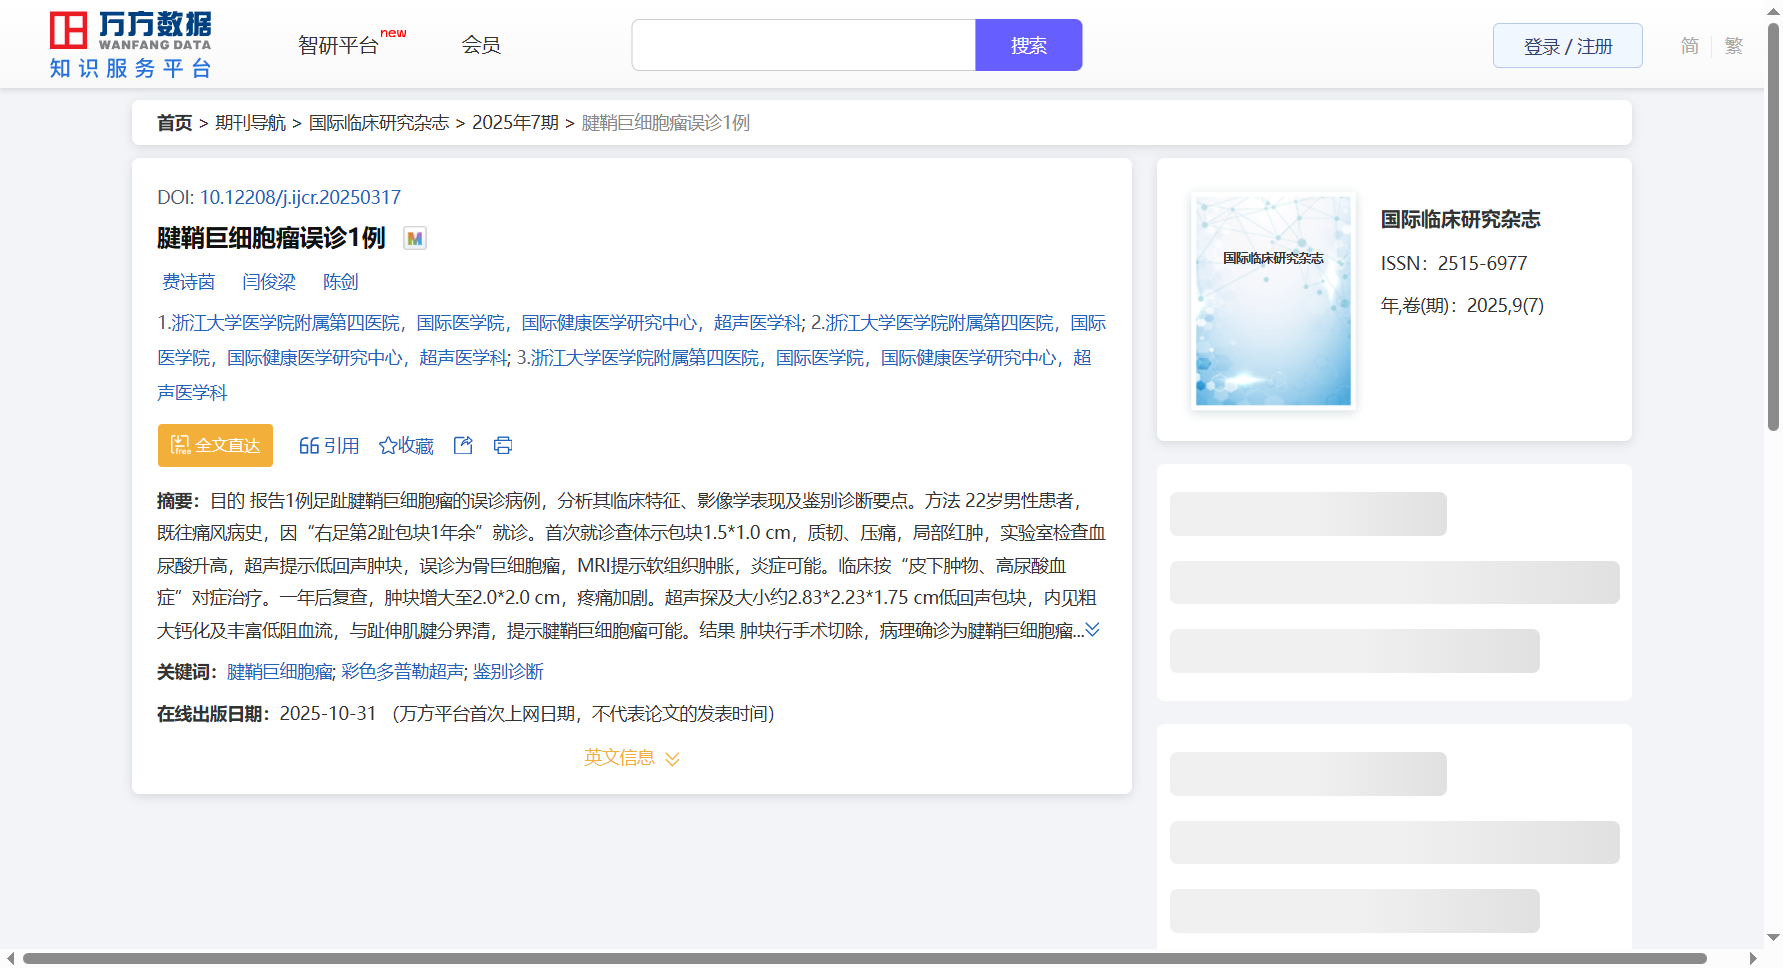Viewport: 1783px width, 968px height.
Task: Go to 期刊导航 in breadcrumb
Action: coord(250,123)
